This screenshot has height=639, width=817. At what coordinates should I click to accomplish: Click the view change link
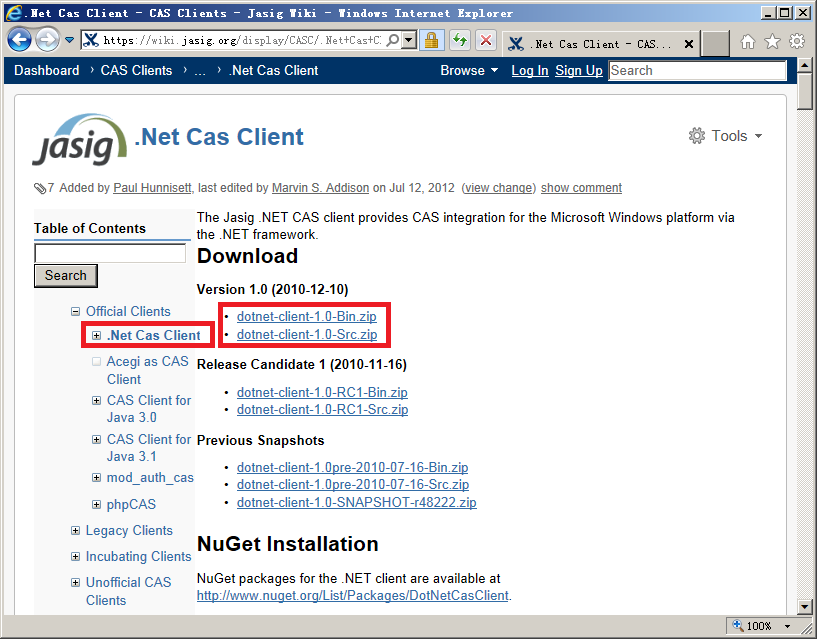point(499,188)
